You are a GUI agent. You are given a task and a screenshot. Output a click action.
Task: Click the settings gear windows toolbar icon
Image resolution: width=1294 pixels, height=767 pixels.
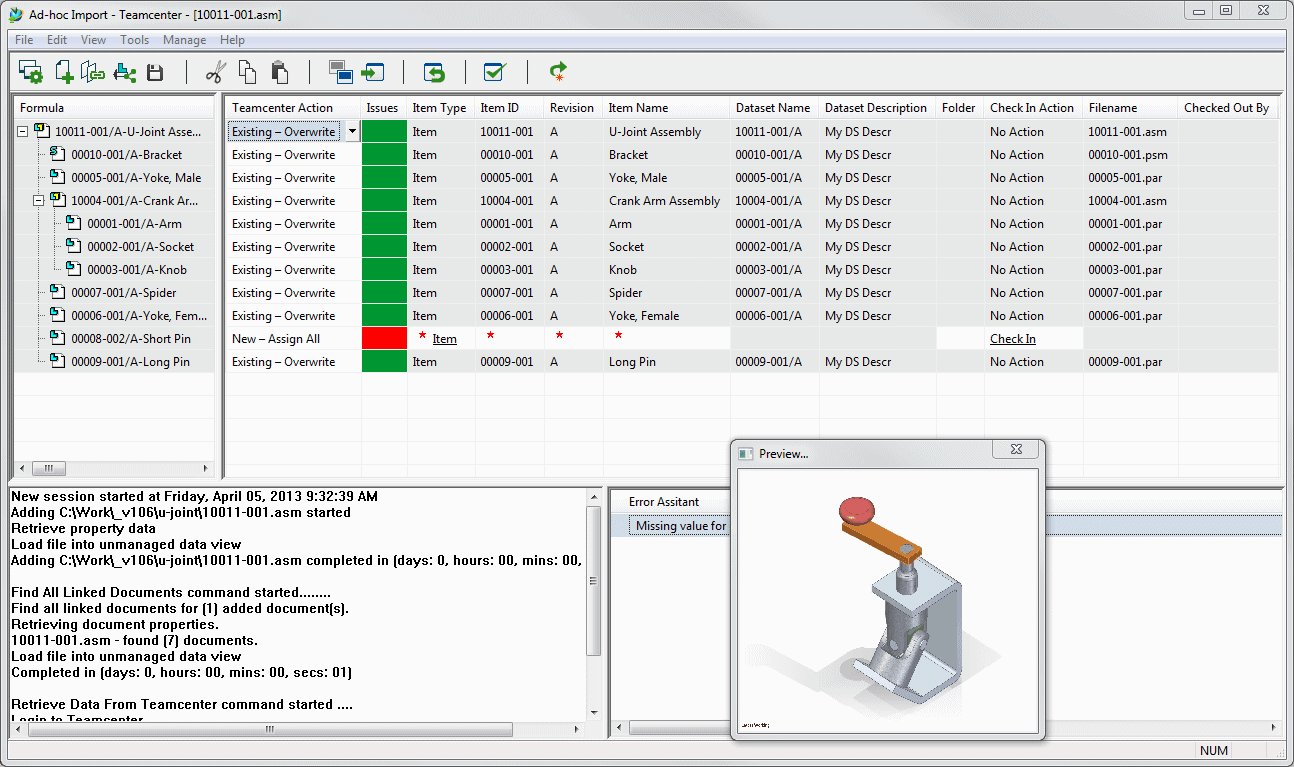point(30,72)
